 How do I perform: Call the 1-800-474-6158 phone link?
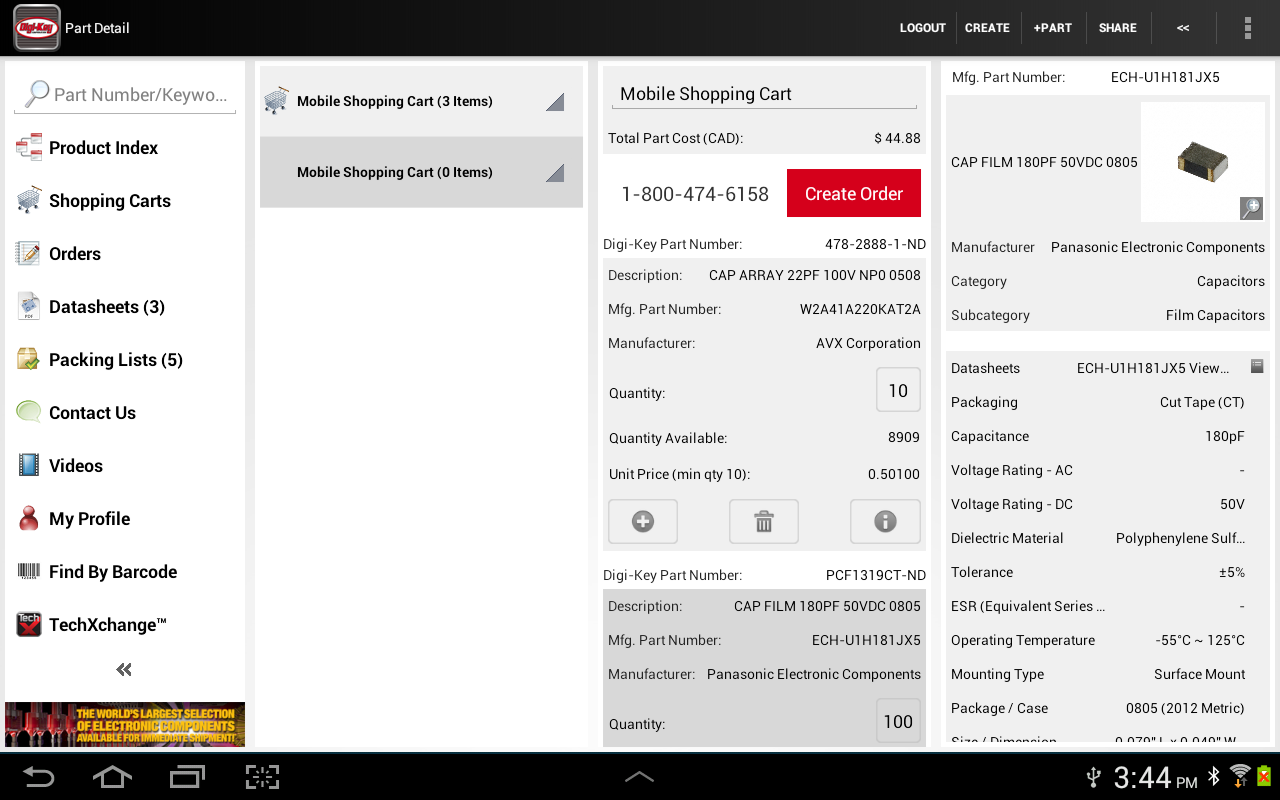click(694, 192)
